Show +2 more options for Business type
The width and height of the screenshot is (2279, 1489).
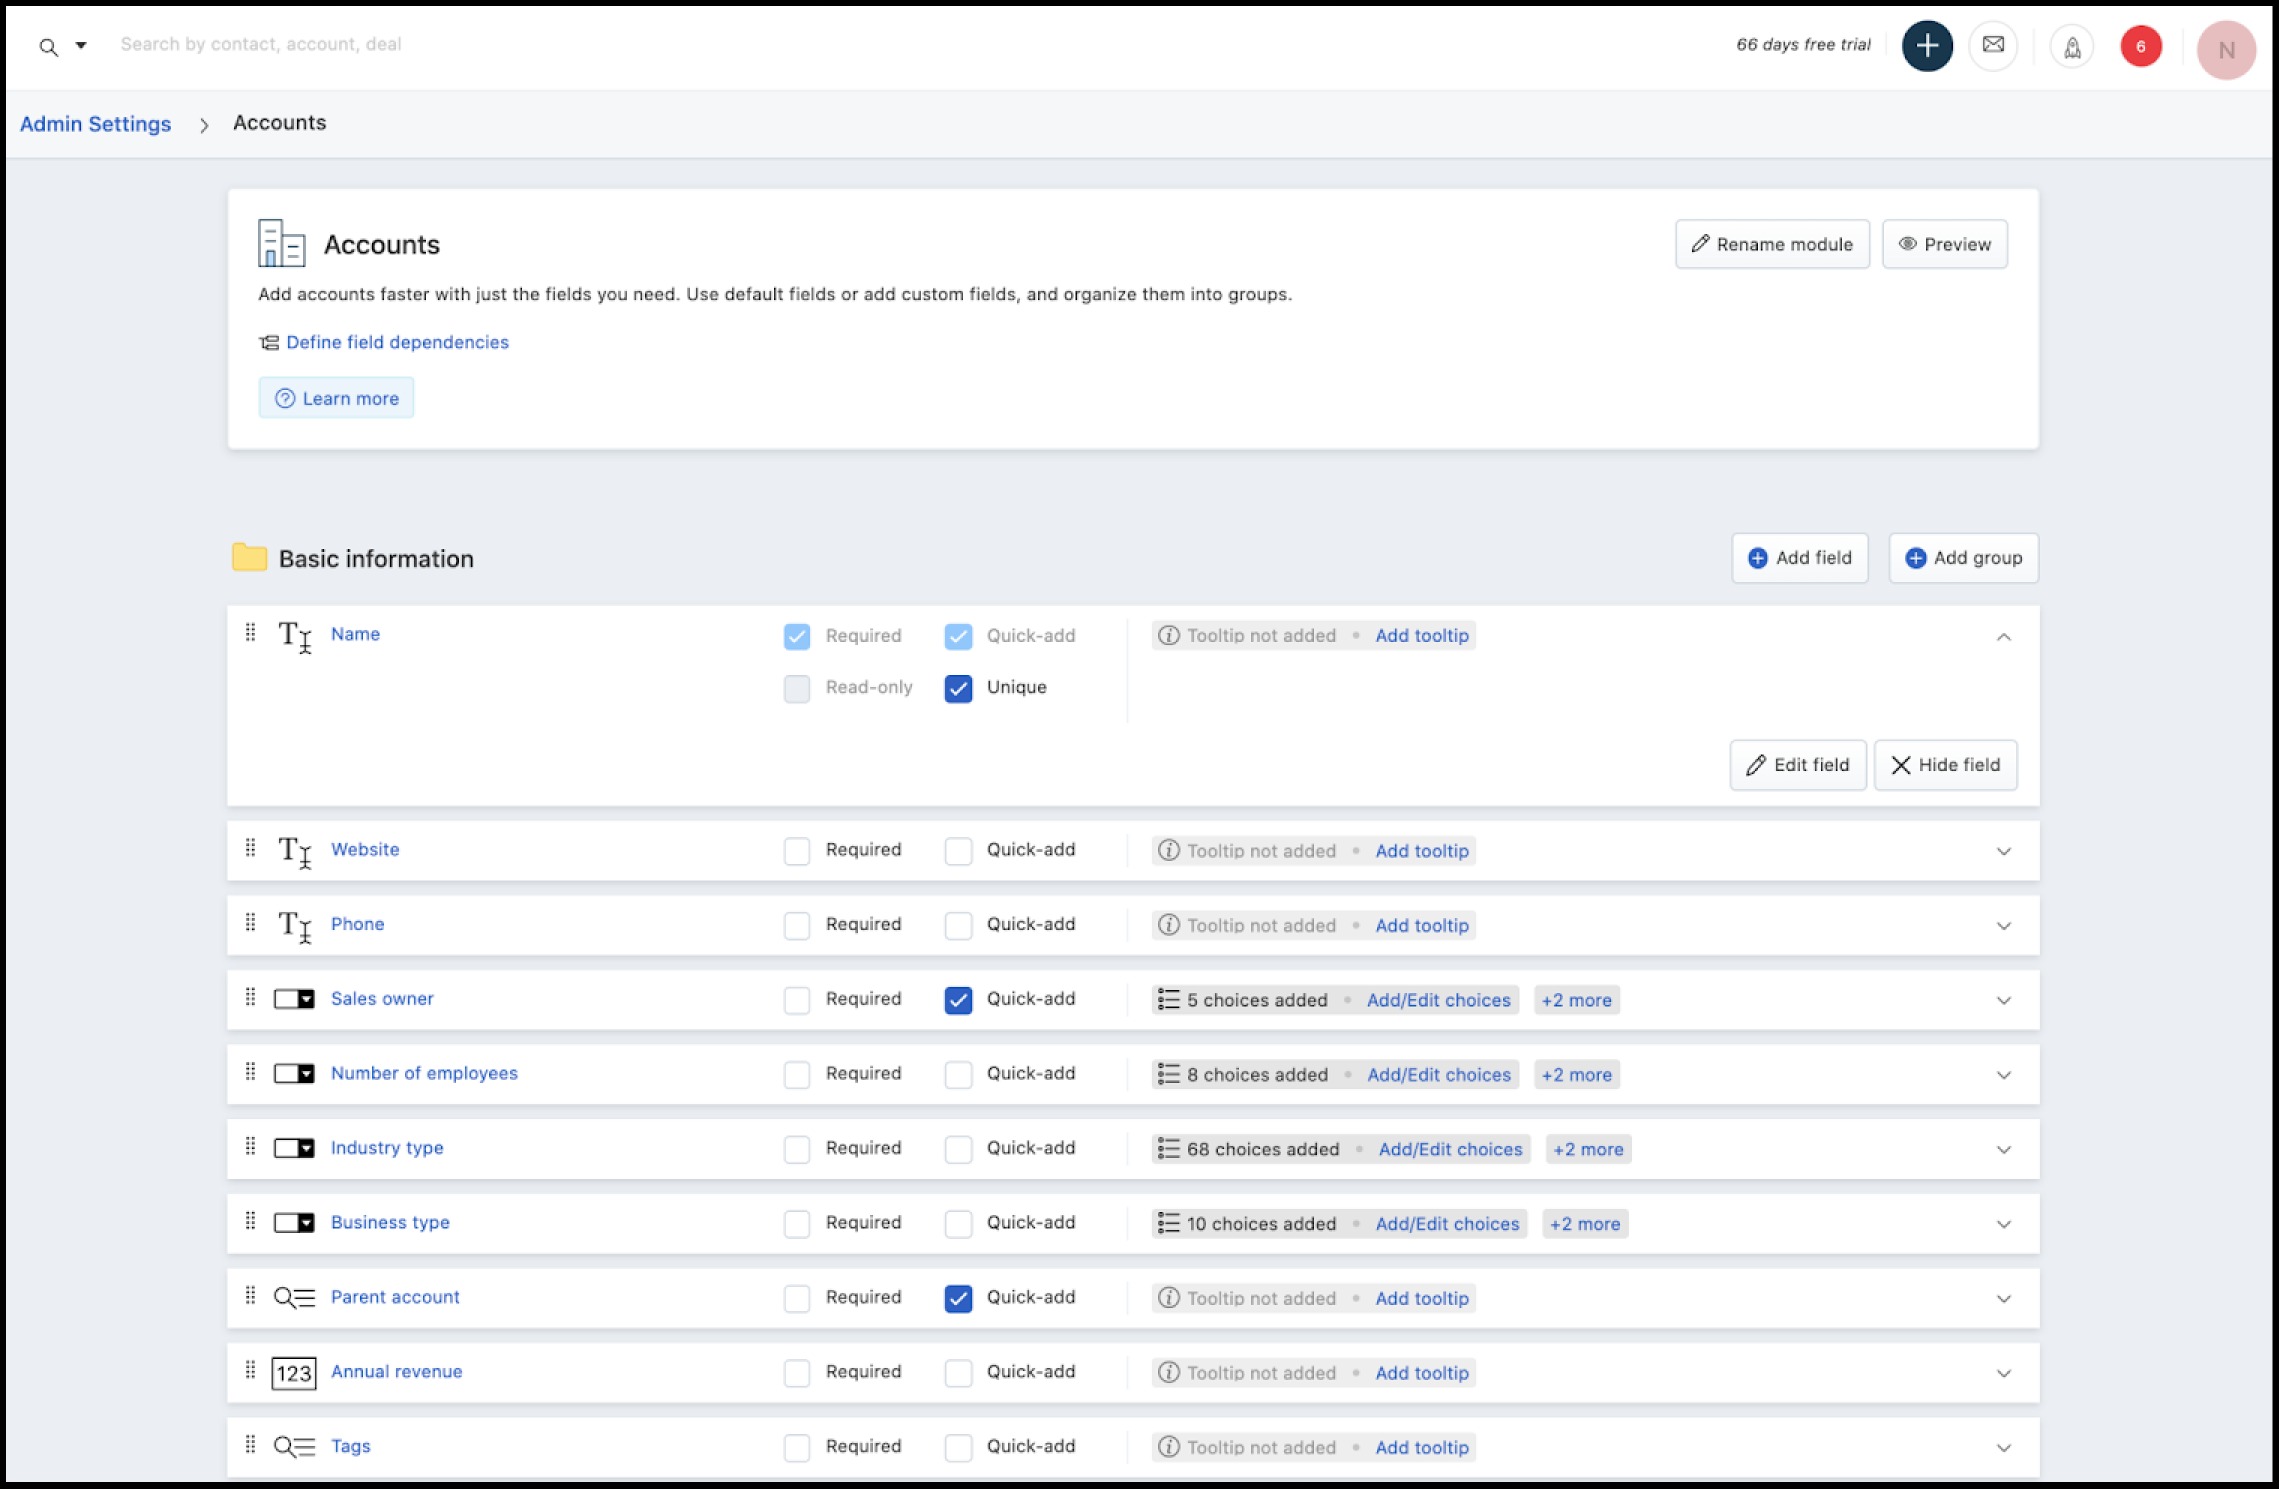(x=1584, y=1224)
